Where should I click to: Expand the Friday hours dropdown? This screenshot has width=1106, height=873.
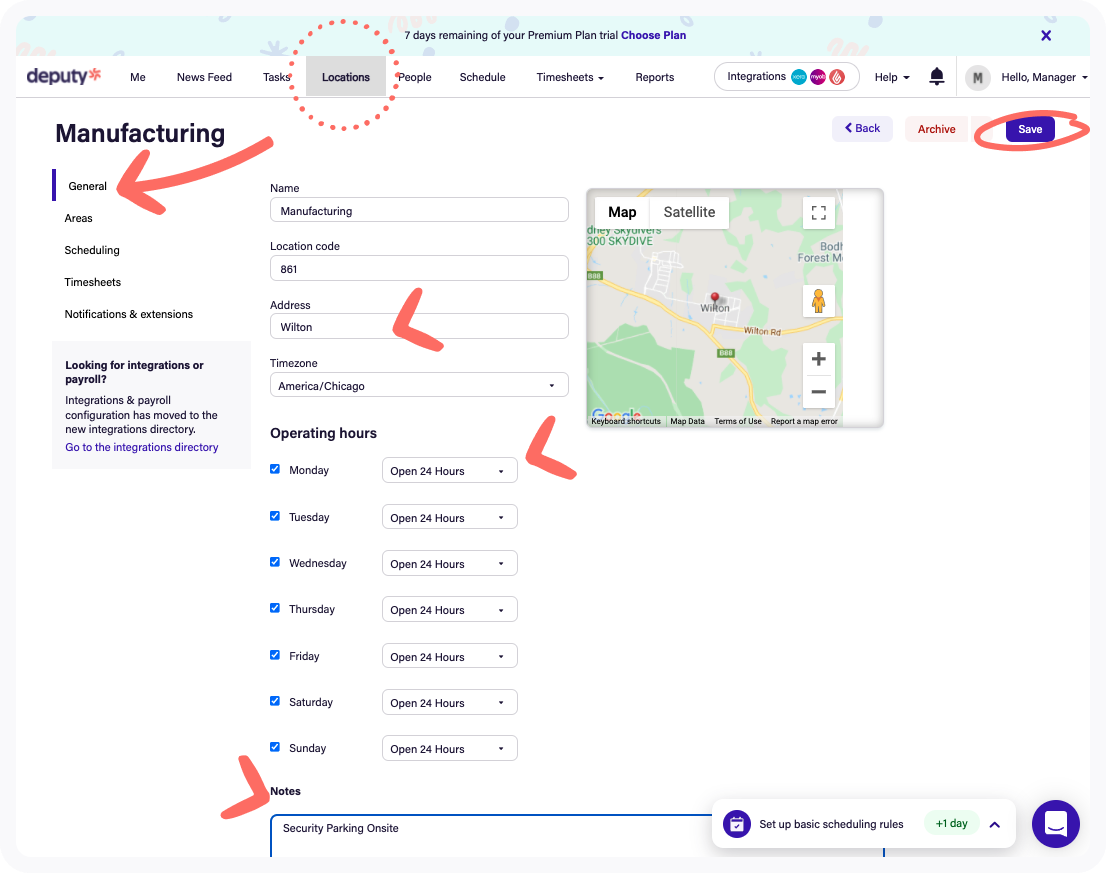point(449,656)
